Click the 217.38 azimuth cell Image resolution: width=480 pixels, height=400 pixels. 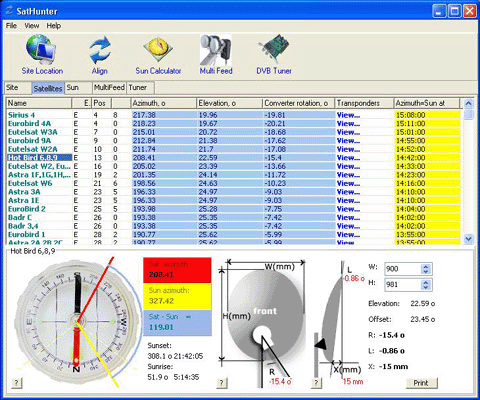pos(164,115)
